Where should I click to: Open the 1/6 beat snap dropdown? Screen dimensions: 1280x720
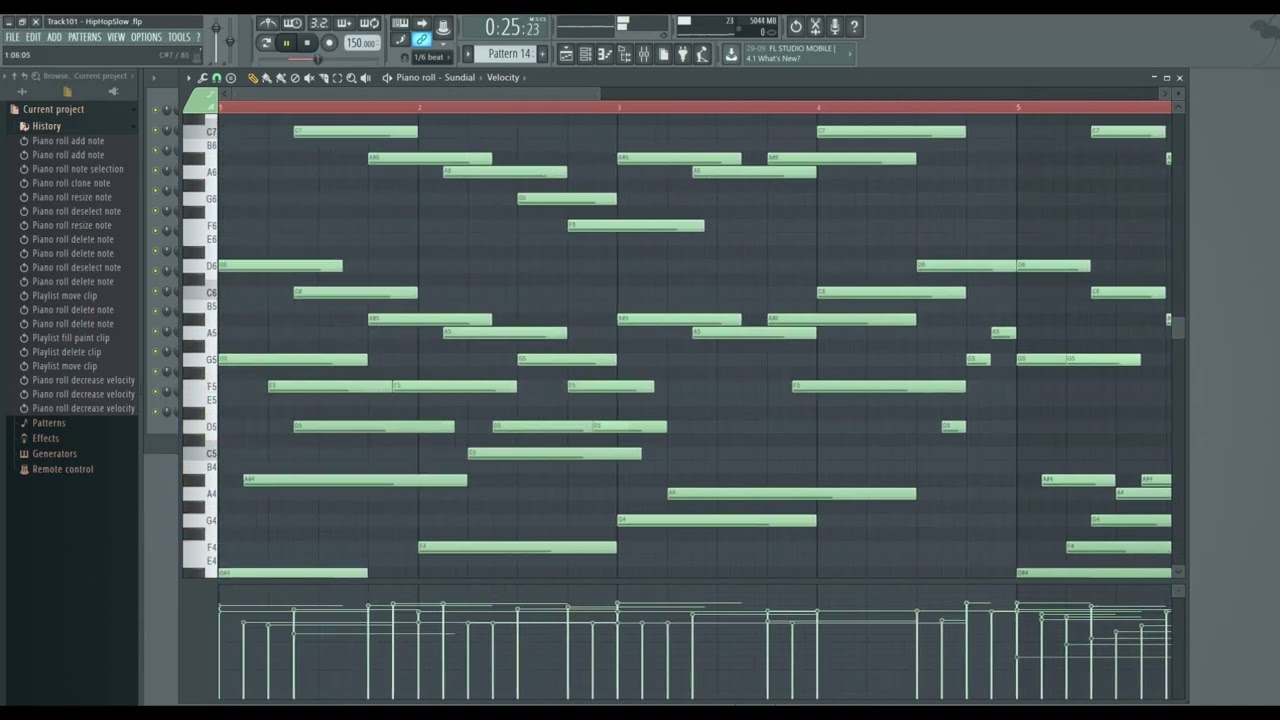tap(430, 57)
